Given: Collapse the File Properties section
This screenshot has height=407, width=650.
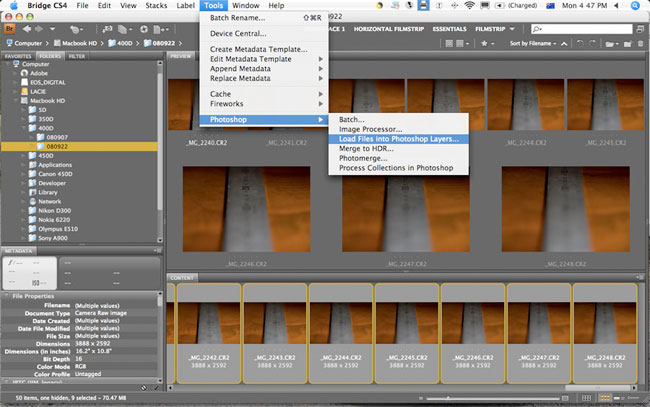Looking at the screenshot, I should (6, 296).
